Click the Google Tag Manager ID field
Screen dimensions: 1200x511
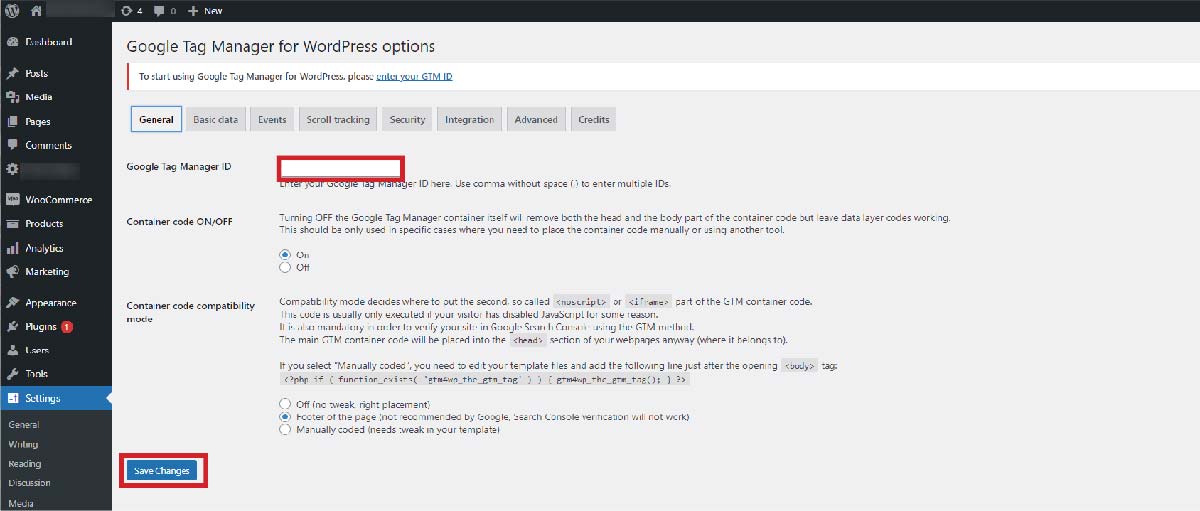(341, 168)
